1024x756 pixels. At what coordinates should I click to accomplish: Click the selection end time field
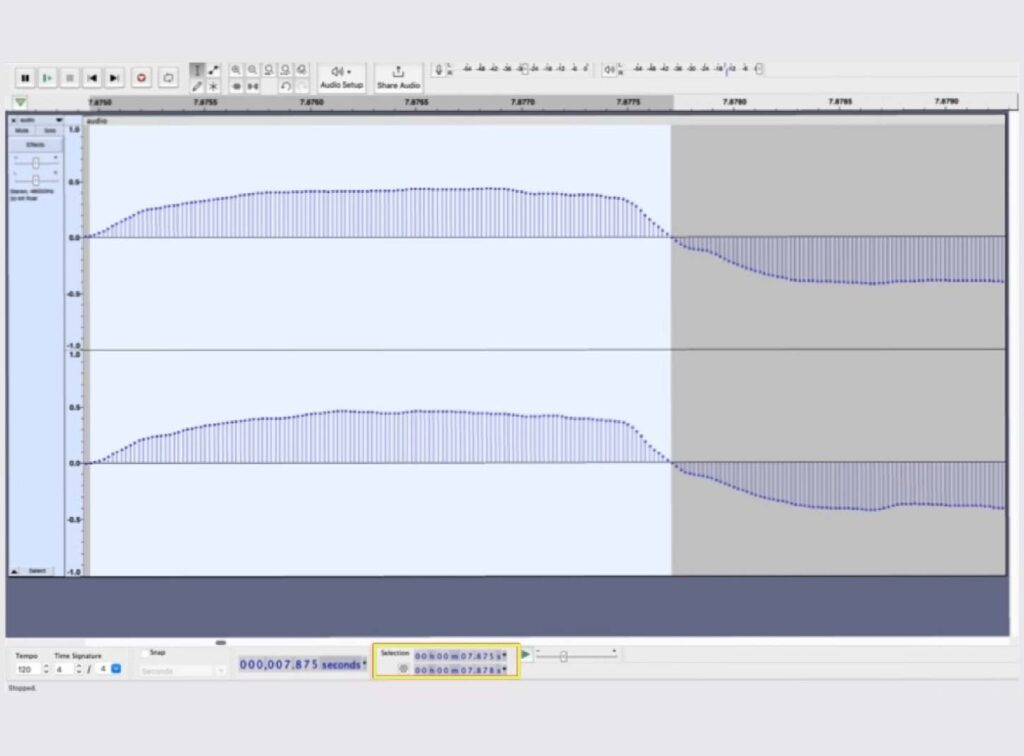click(x=458, y=670)
